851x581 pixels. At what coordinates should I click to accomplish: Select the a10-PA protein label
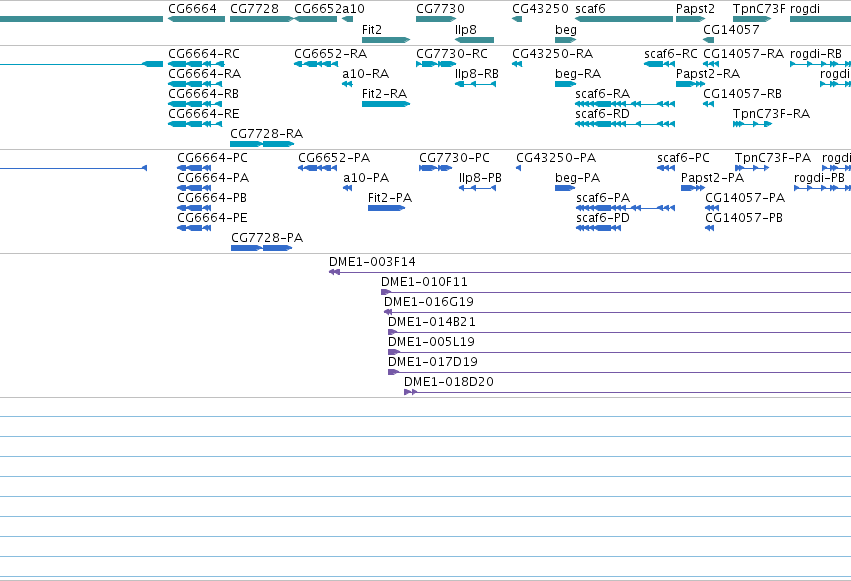tap(366, 177)
